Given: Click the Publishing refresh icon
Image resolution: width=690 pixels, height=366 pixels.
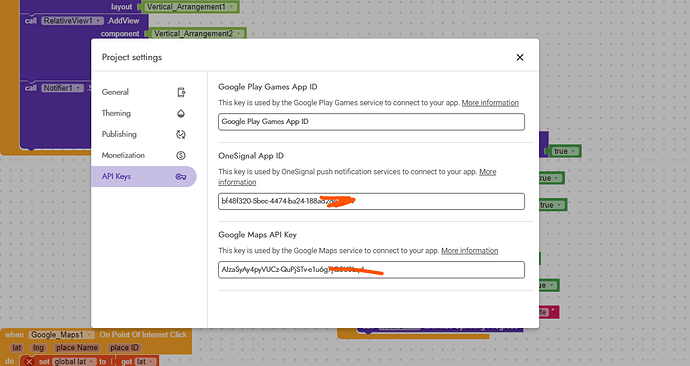Looking at the screenshot, I should [x=181, y=134].
